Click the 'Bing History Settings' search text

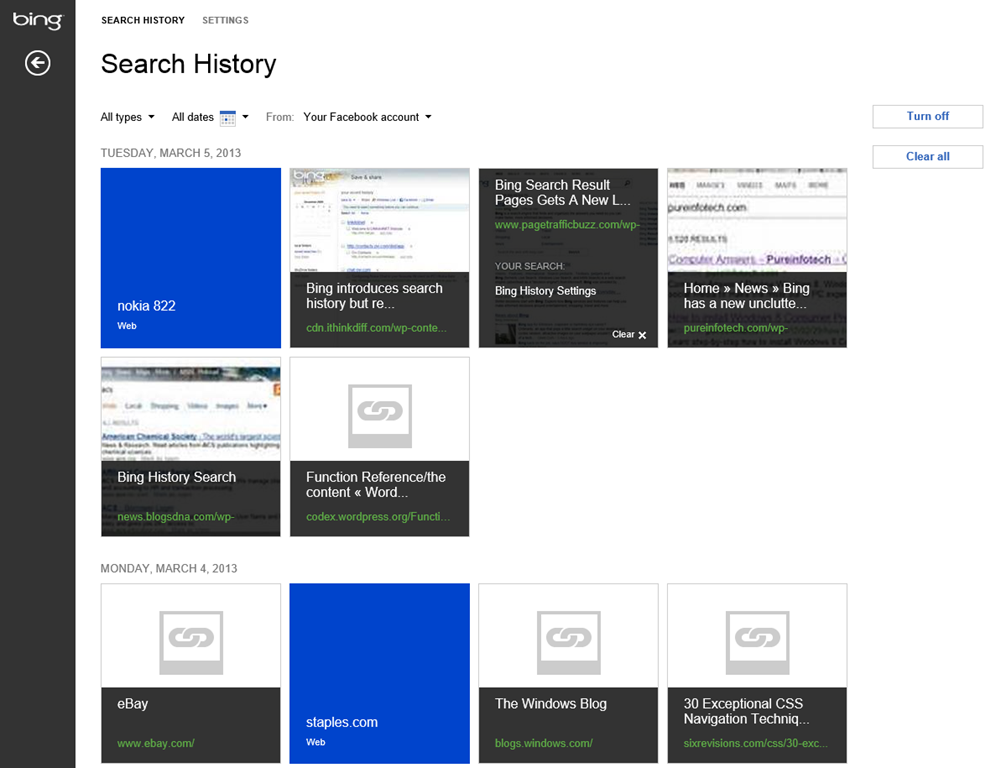pyautogui.click(x=545, y=291)
